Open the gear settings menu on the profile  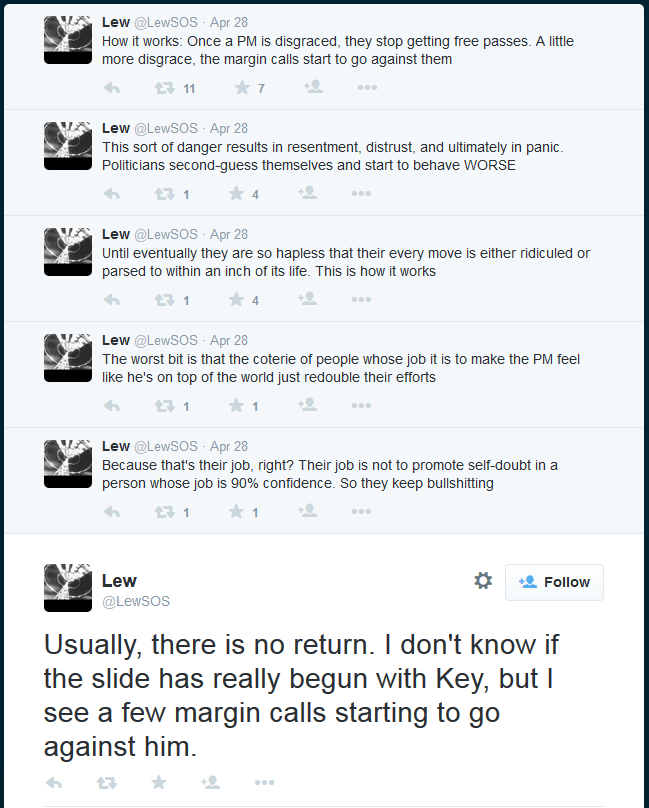pos(483,580)
